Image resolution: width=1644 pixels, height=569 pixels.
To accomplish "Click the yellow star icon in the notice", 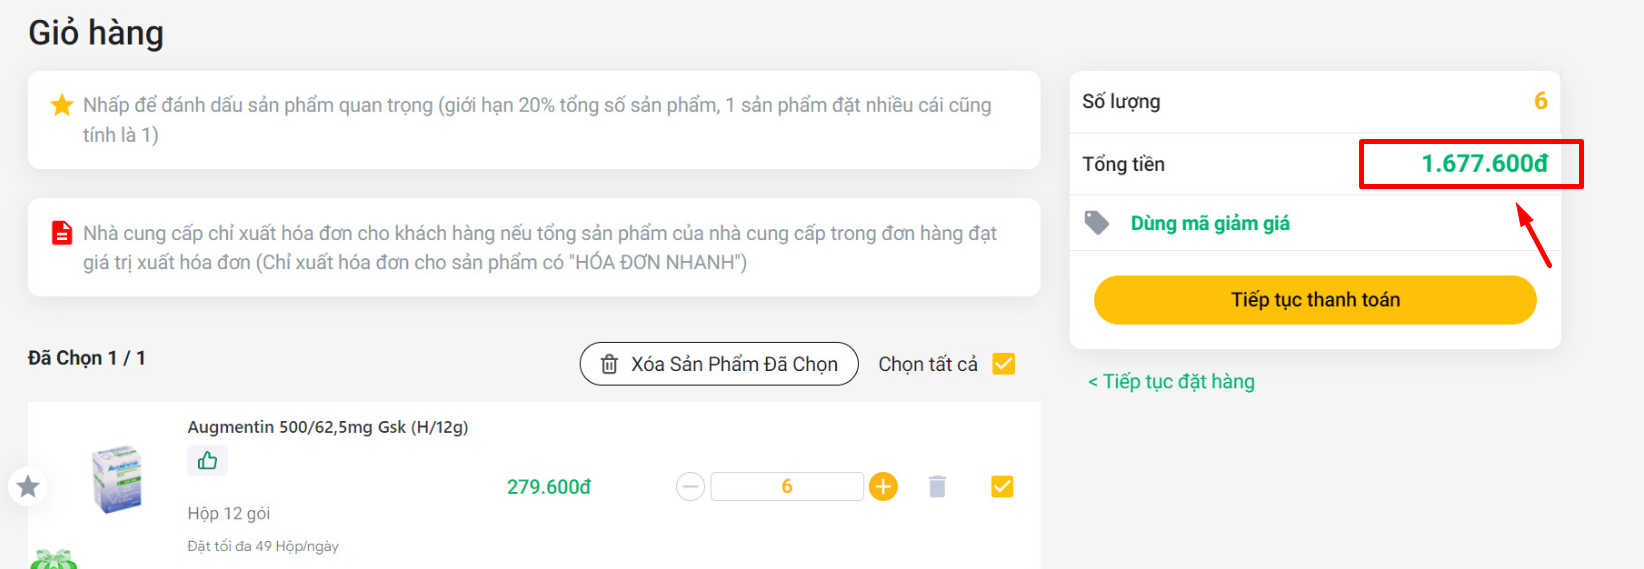I will (x=62, y=105).
